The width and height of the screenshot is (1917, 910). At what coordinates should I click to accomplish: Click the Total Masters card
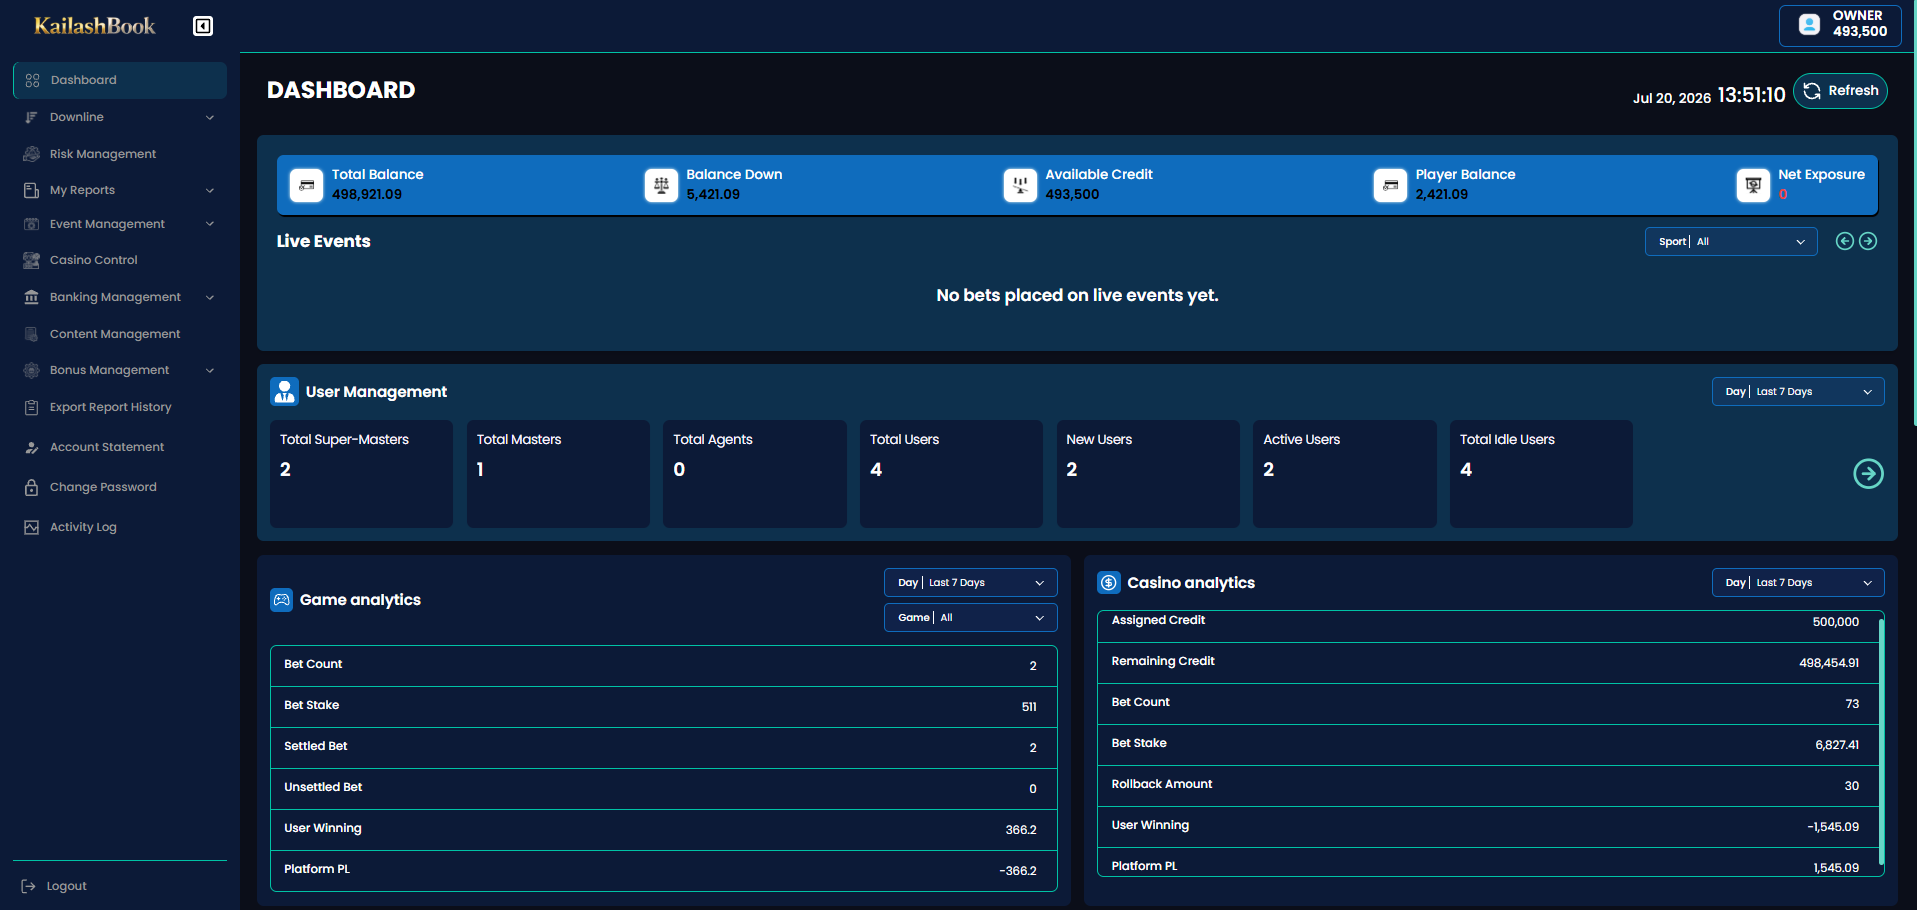pyautogui.click(x=558, y=474)
